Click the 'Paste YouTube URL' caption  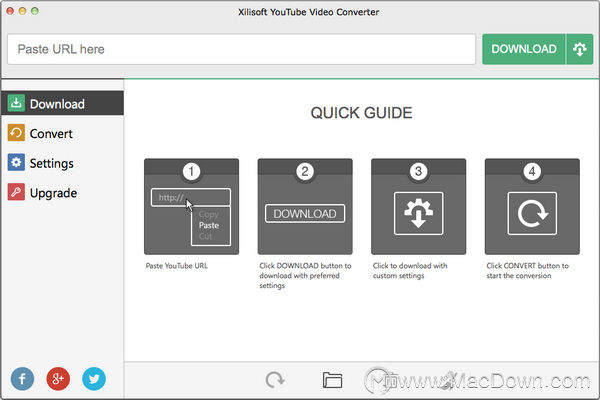click(x=176, y=266)
